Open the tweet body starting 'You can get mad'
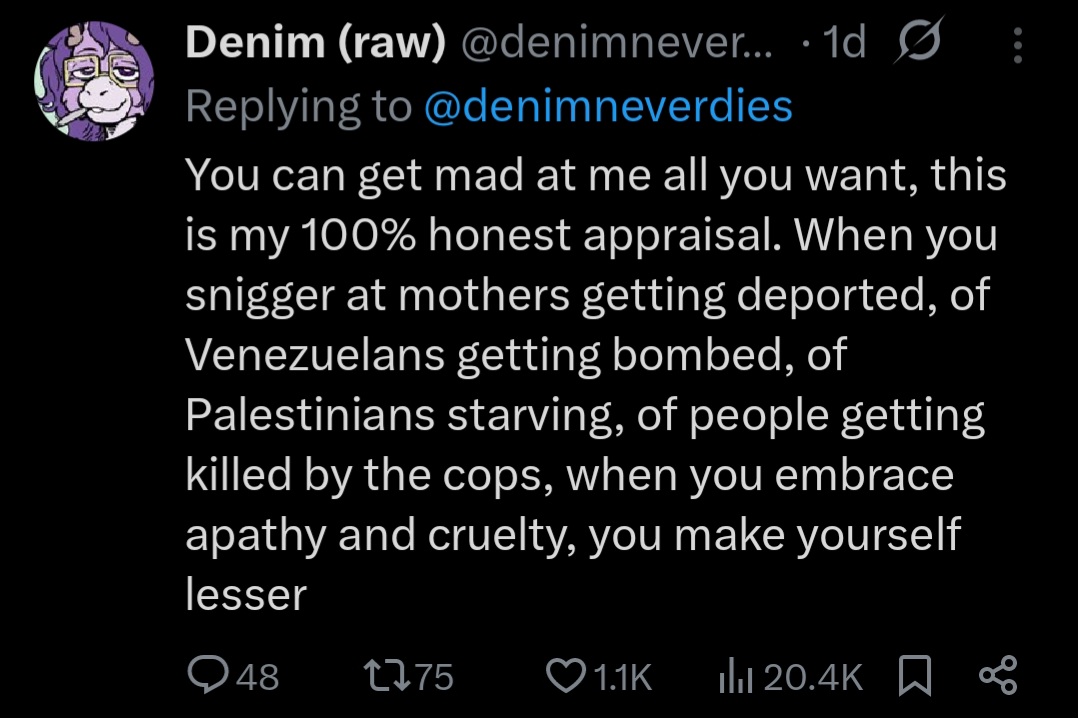Viewport: 1078px width, 718px height. pyautogui.click(x=595, y=385)
